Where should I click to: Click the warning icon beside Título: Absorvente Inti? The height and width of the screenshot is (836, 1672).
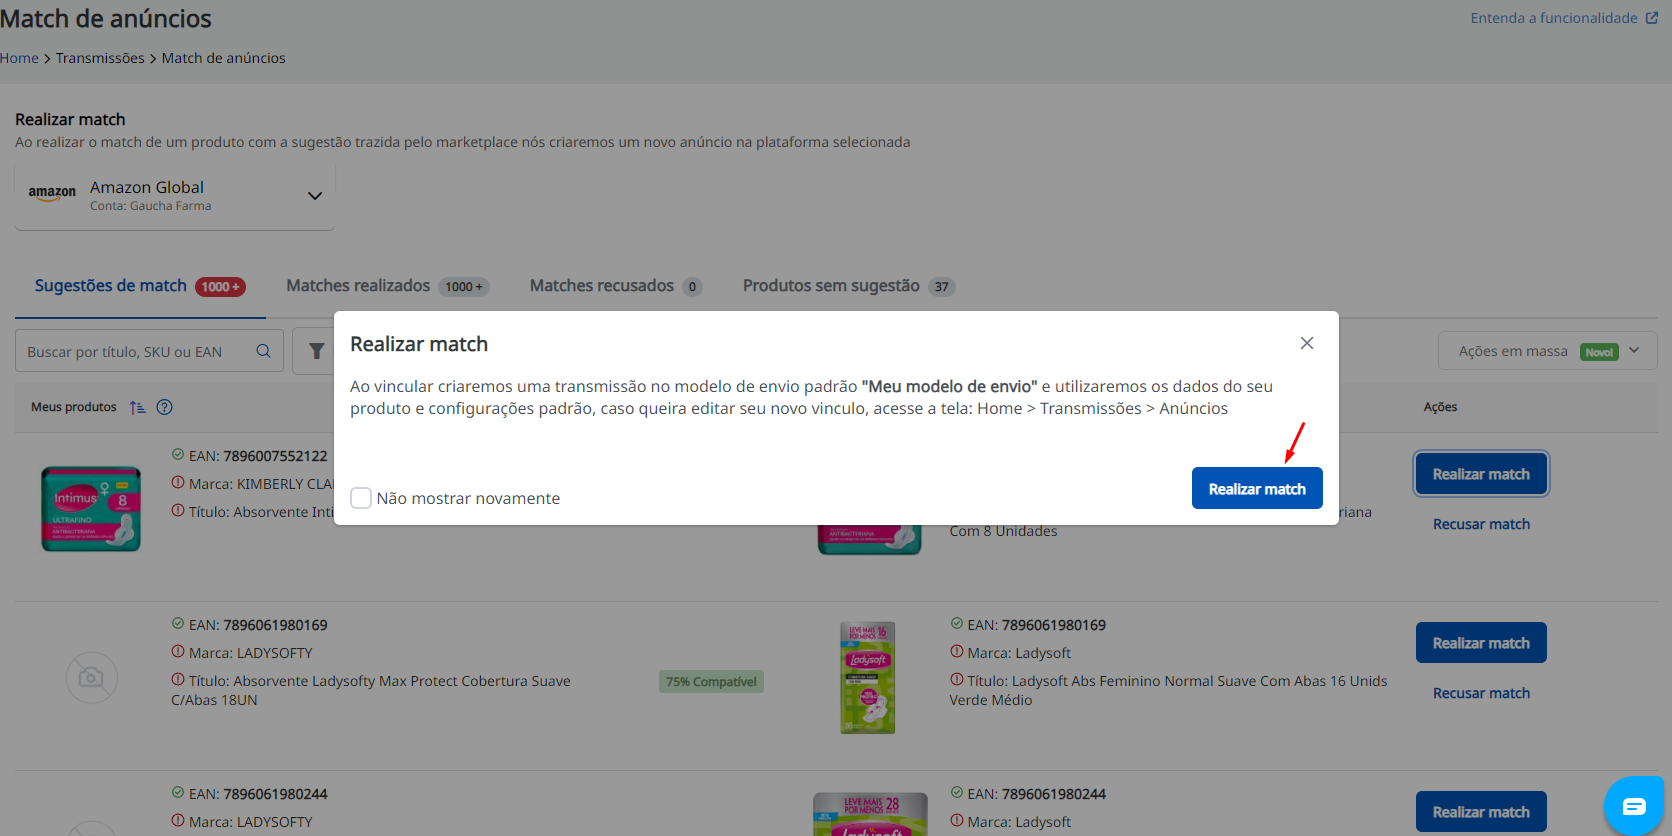pyautogui.click(x=178, y=511)
